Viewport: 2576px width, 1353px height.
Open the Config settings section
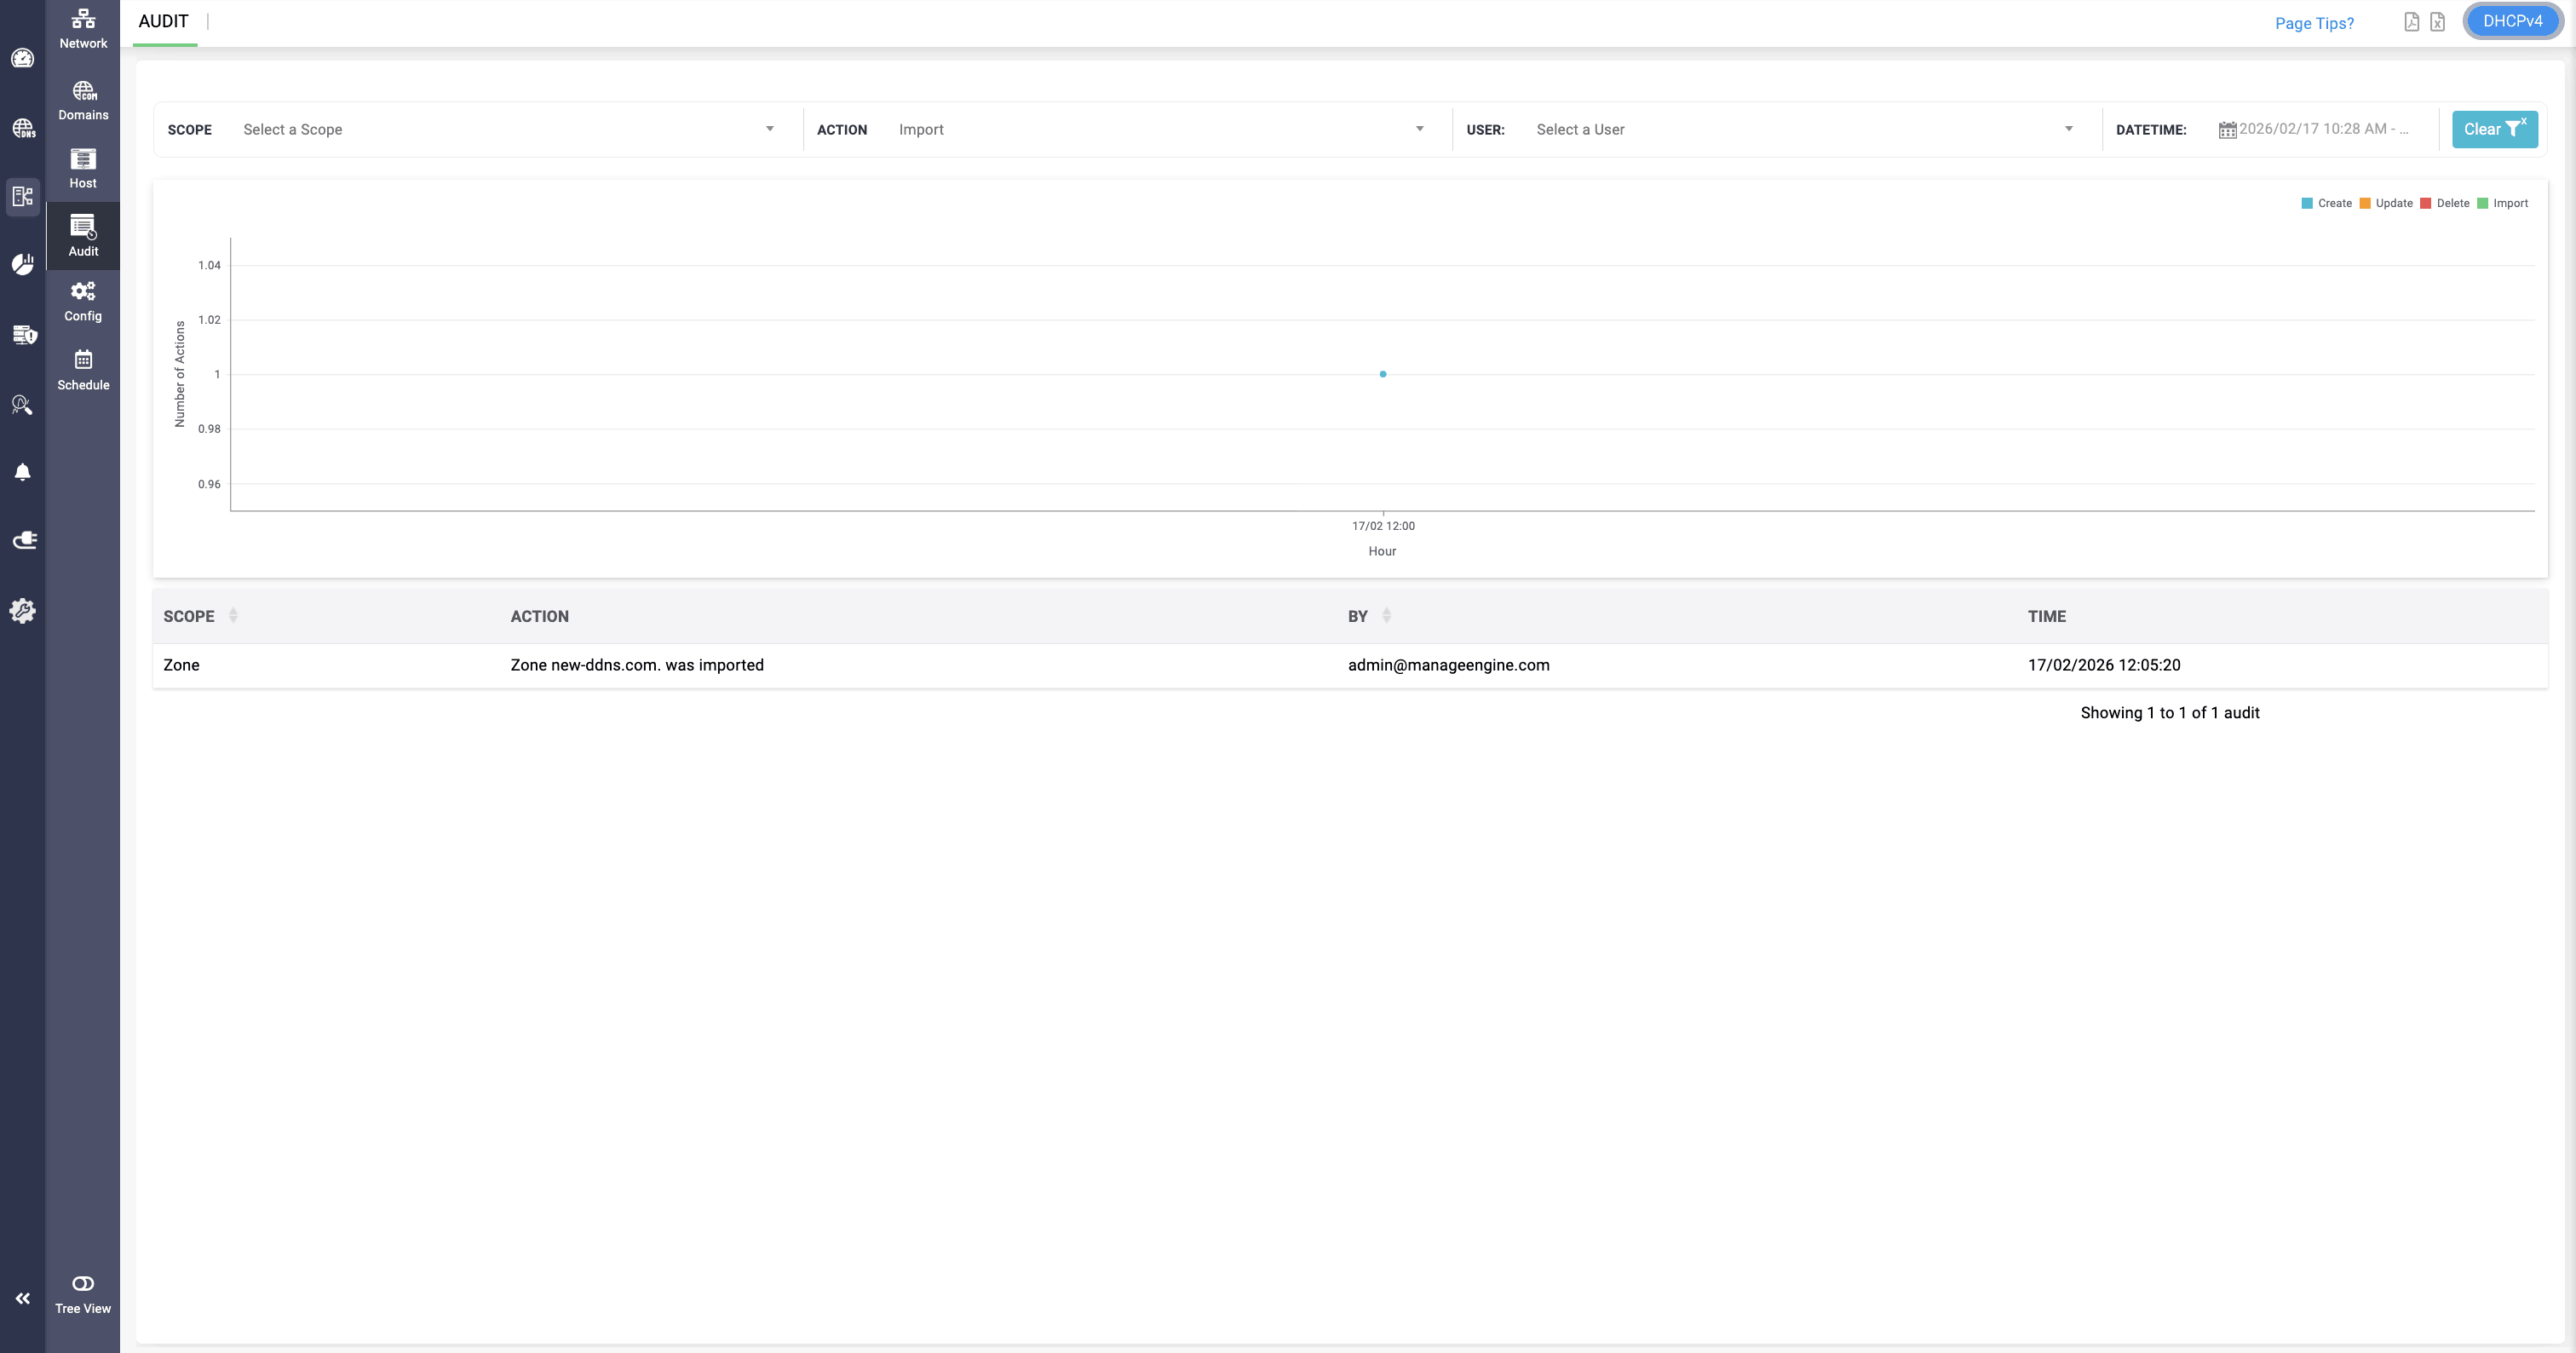click(x=83, y=301)
